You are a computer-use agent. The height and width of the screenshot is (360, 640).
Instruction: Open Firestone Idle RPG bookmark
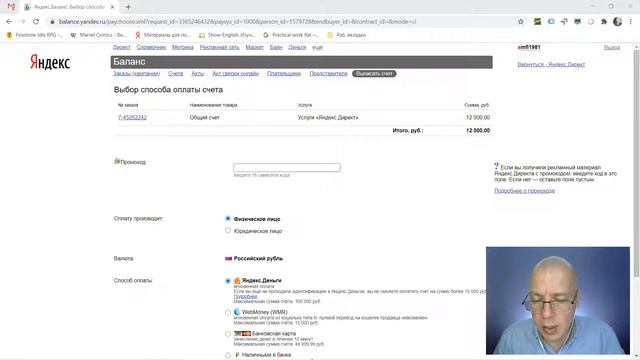35,35
